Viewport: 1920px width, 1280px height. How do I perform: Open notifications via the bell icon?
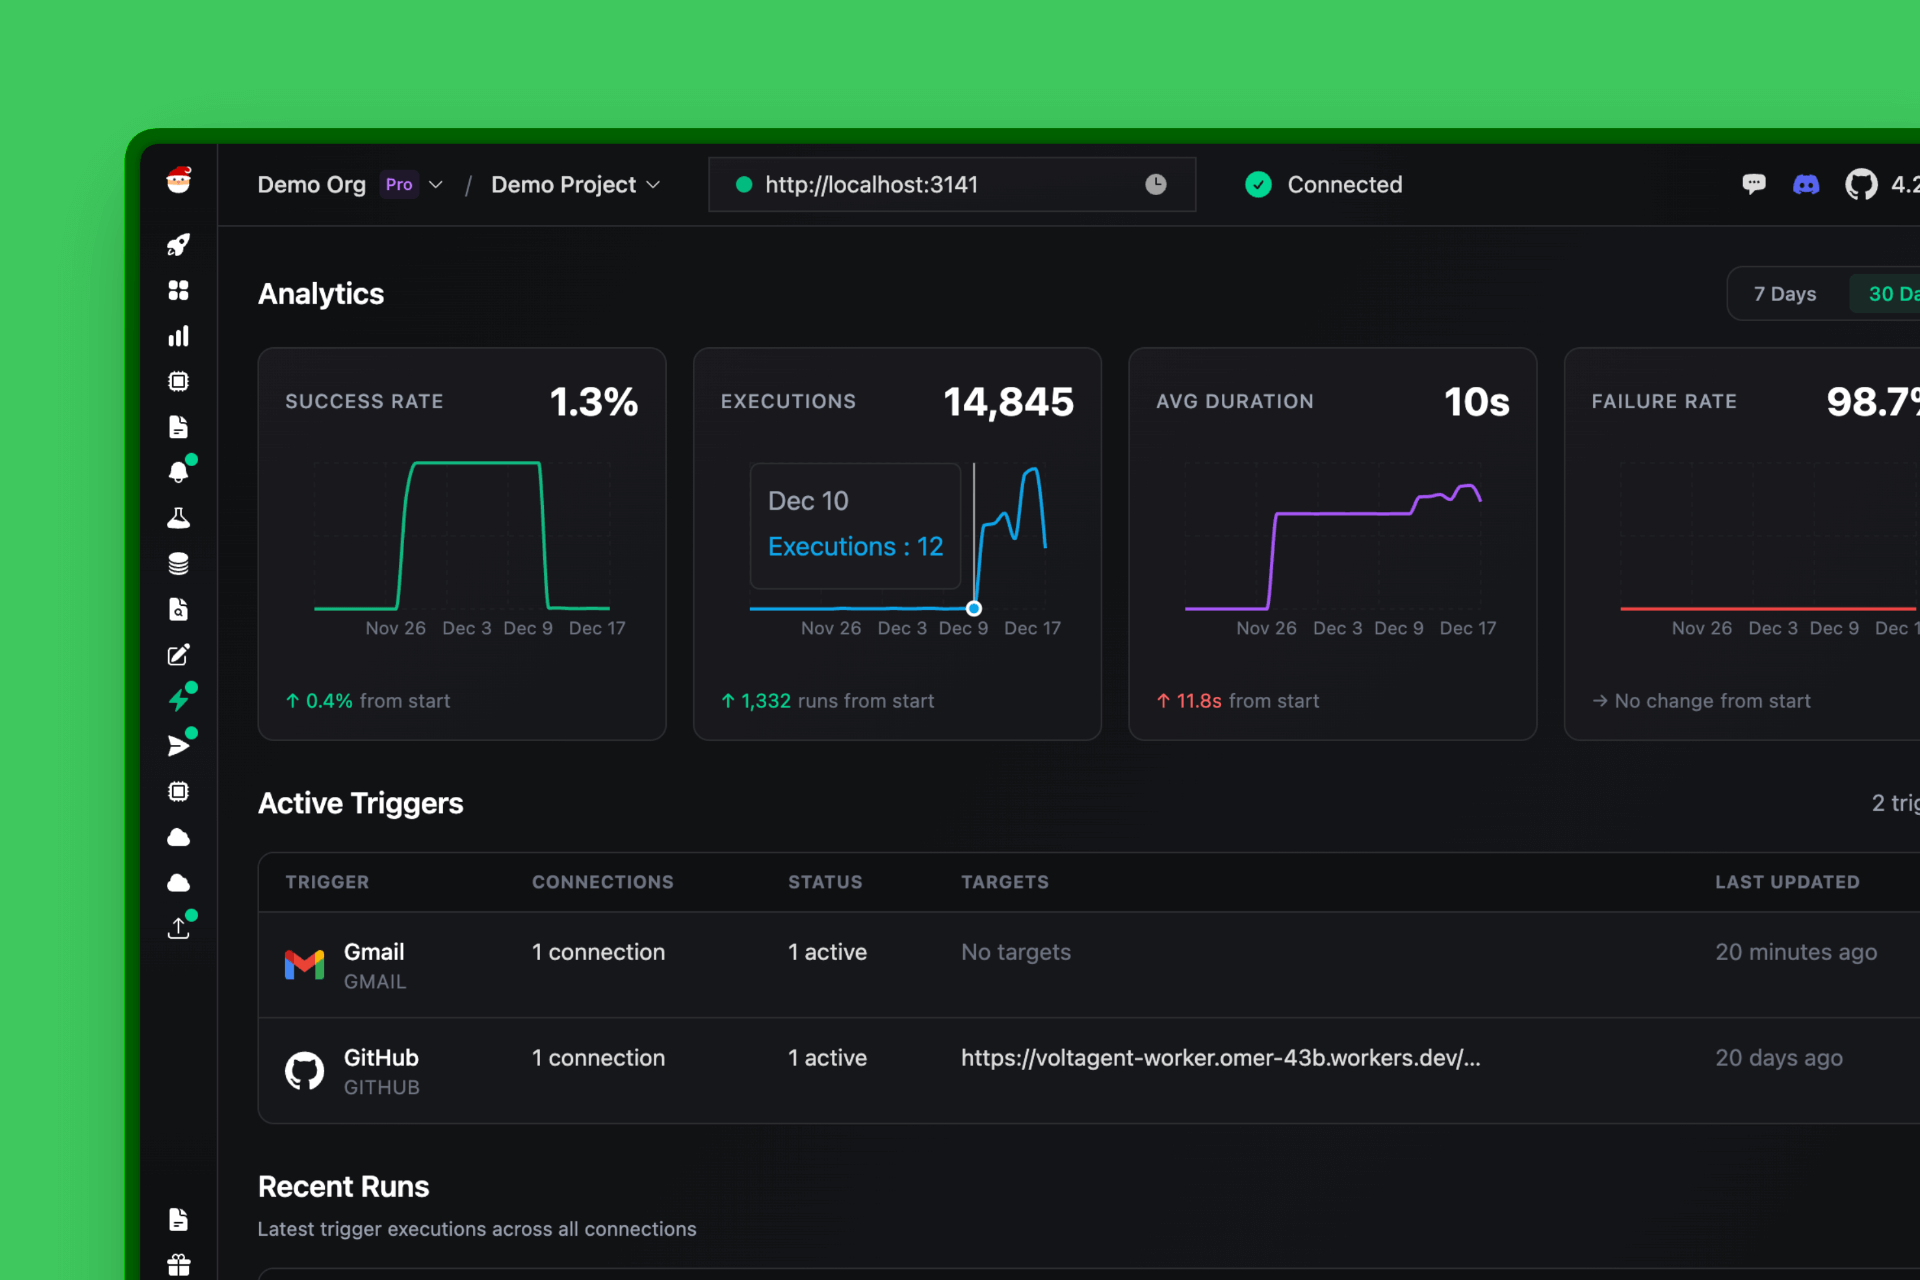pyautogui.click(x=178, y=471)
